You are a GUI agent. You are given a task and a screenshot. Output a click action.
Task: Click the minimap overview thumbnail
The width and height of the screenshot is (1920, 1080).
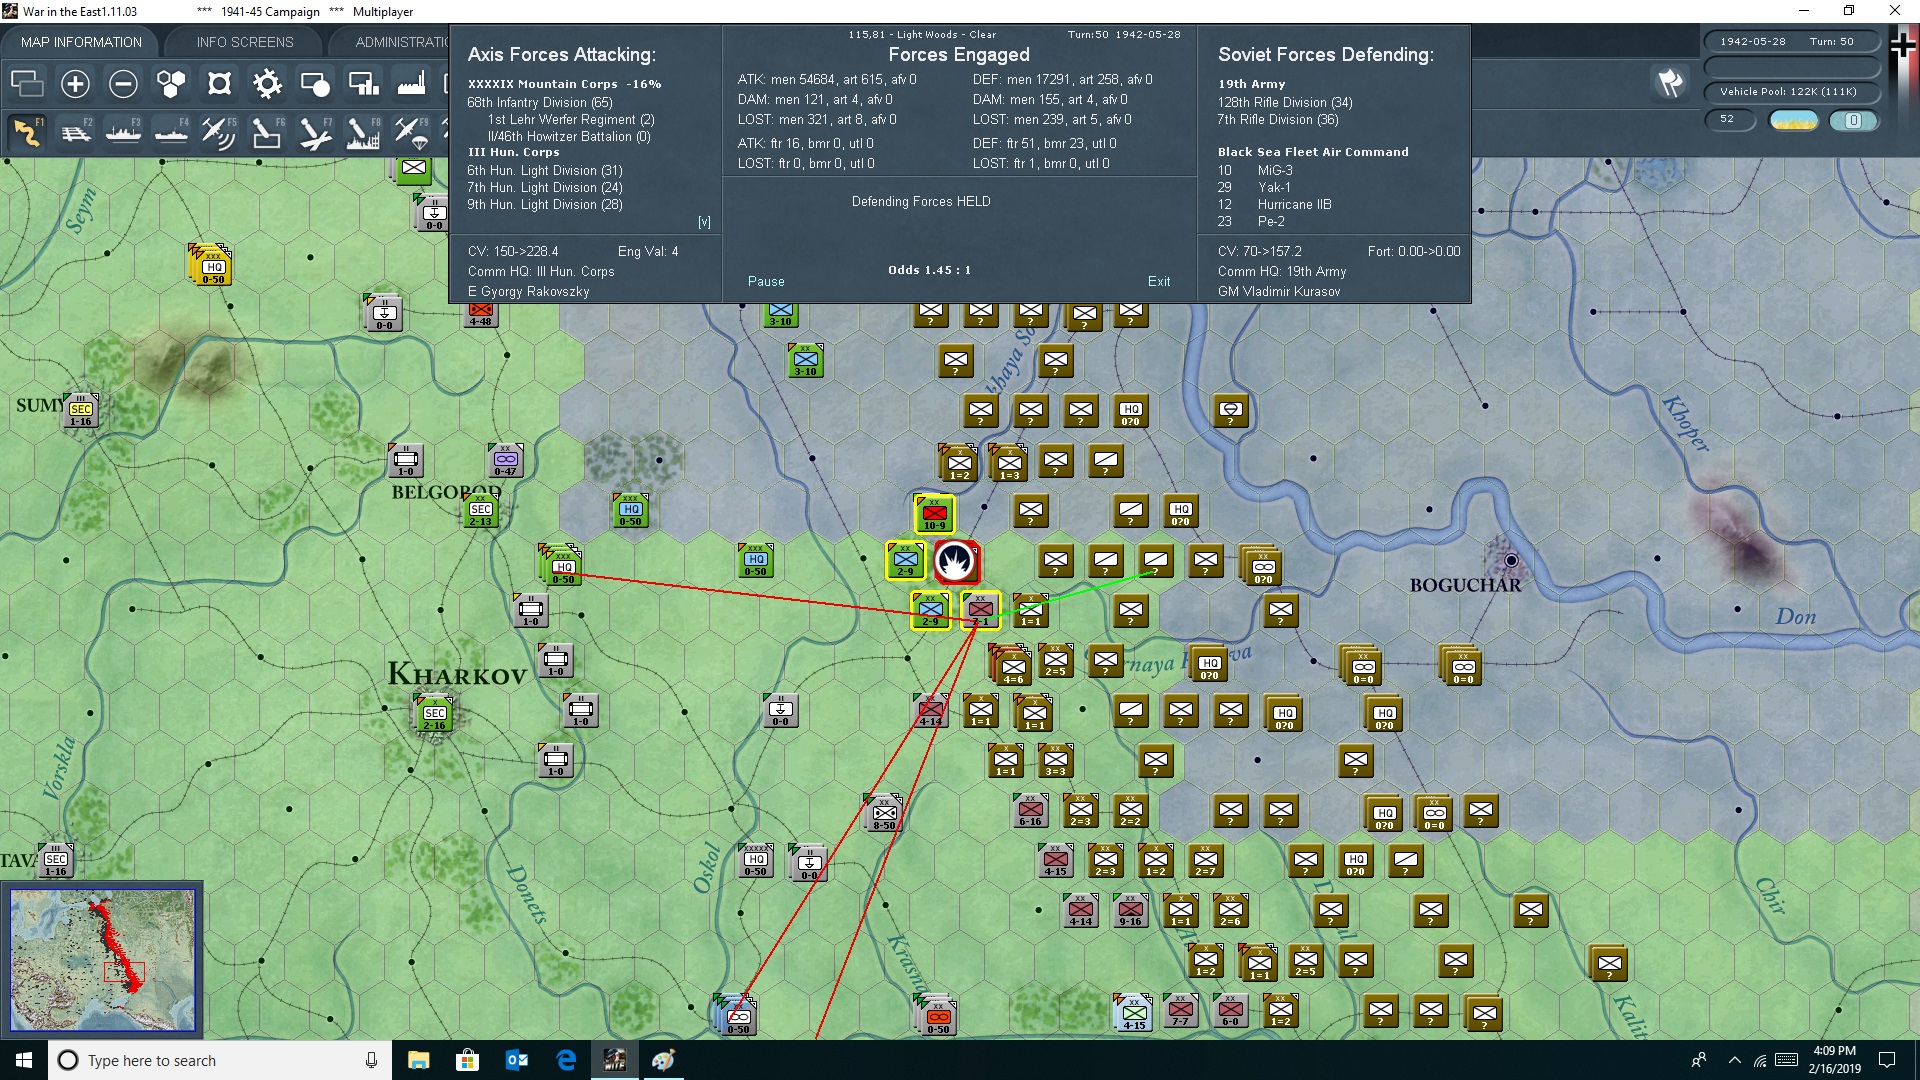pos(102,960)
